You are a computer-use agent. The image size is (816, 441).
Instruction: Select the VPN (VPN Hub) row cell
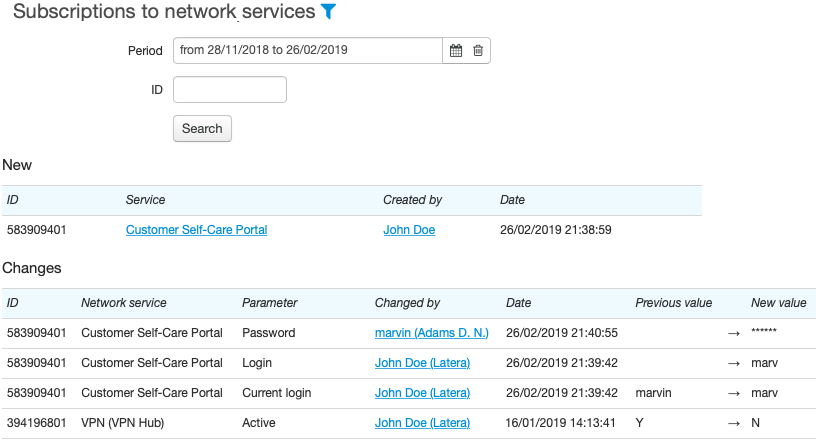coord(123,423)
